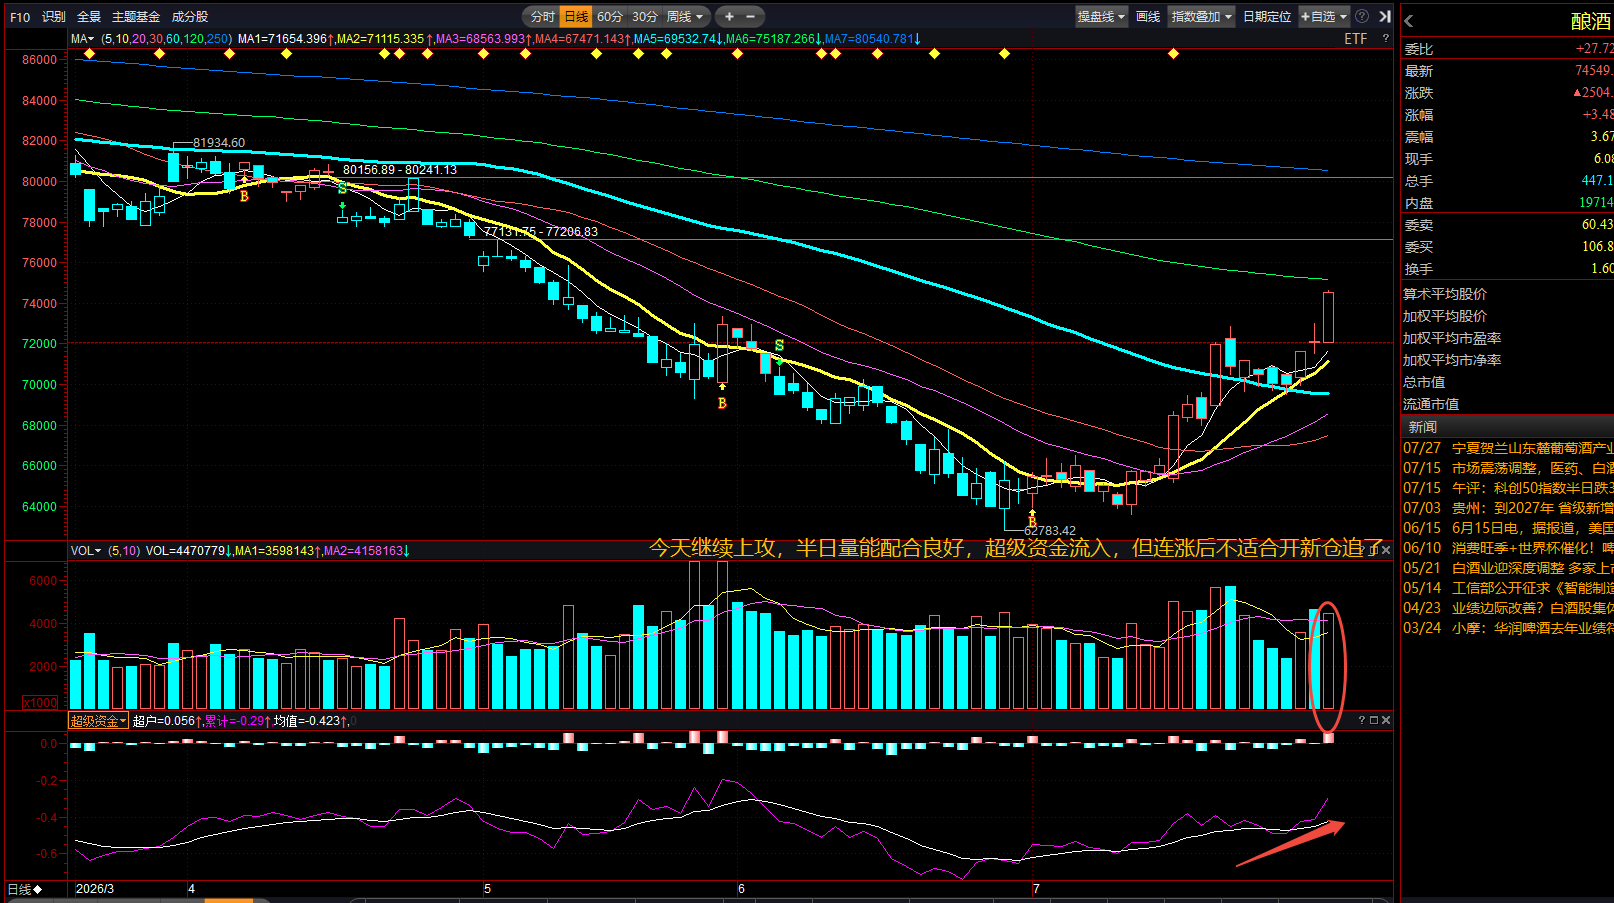Image resolution: width=1614 pixels, height=903 pixels.
Task: Maximize the 超级资金 indicator sub-panel
Action: point(1374,720)
